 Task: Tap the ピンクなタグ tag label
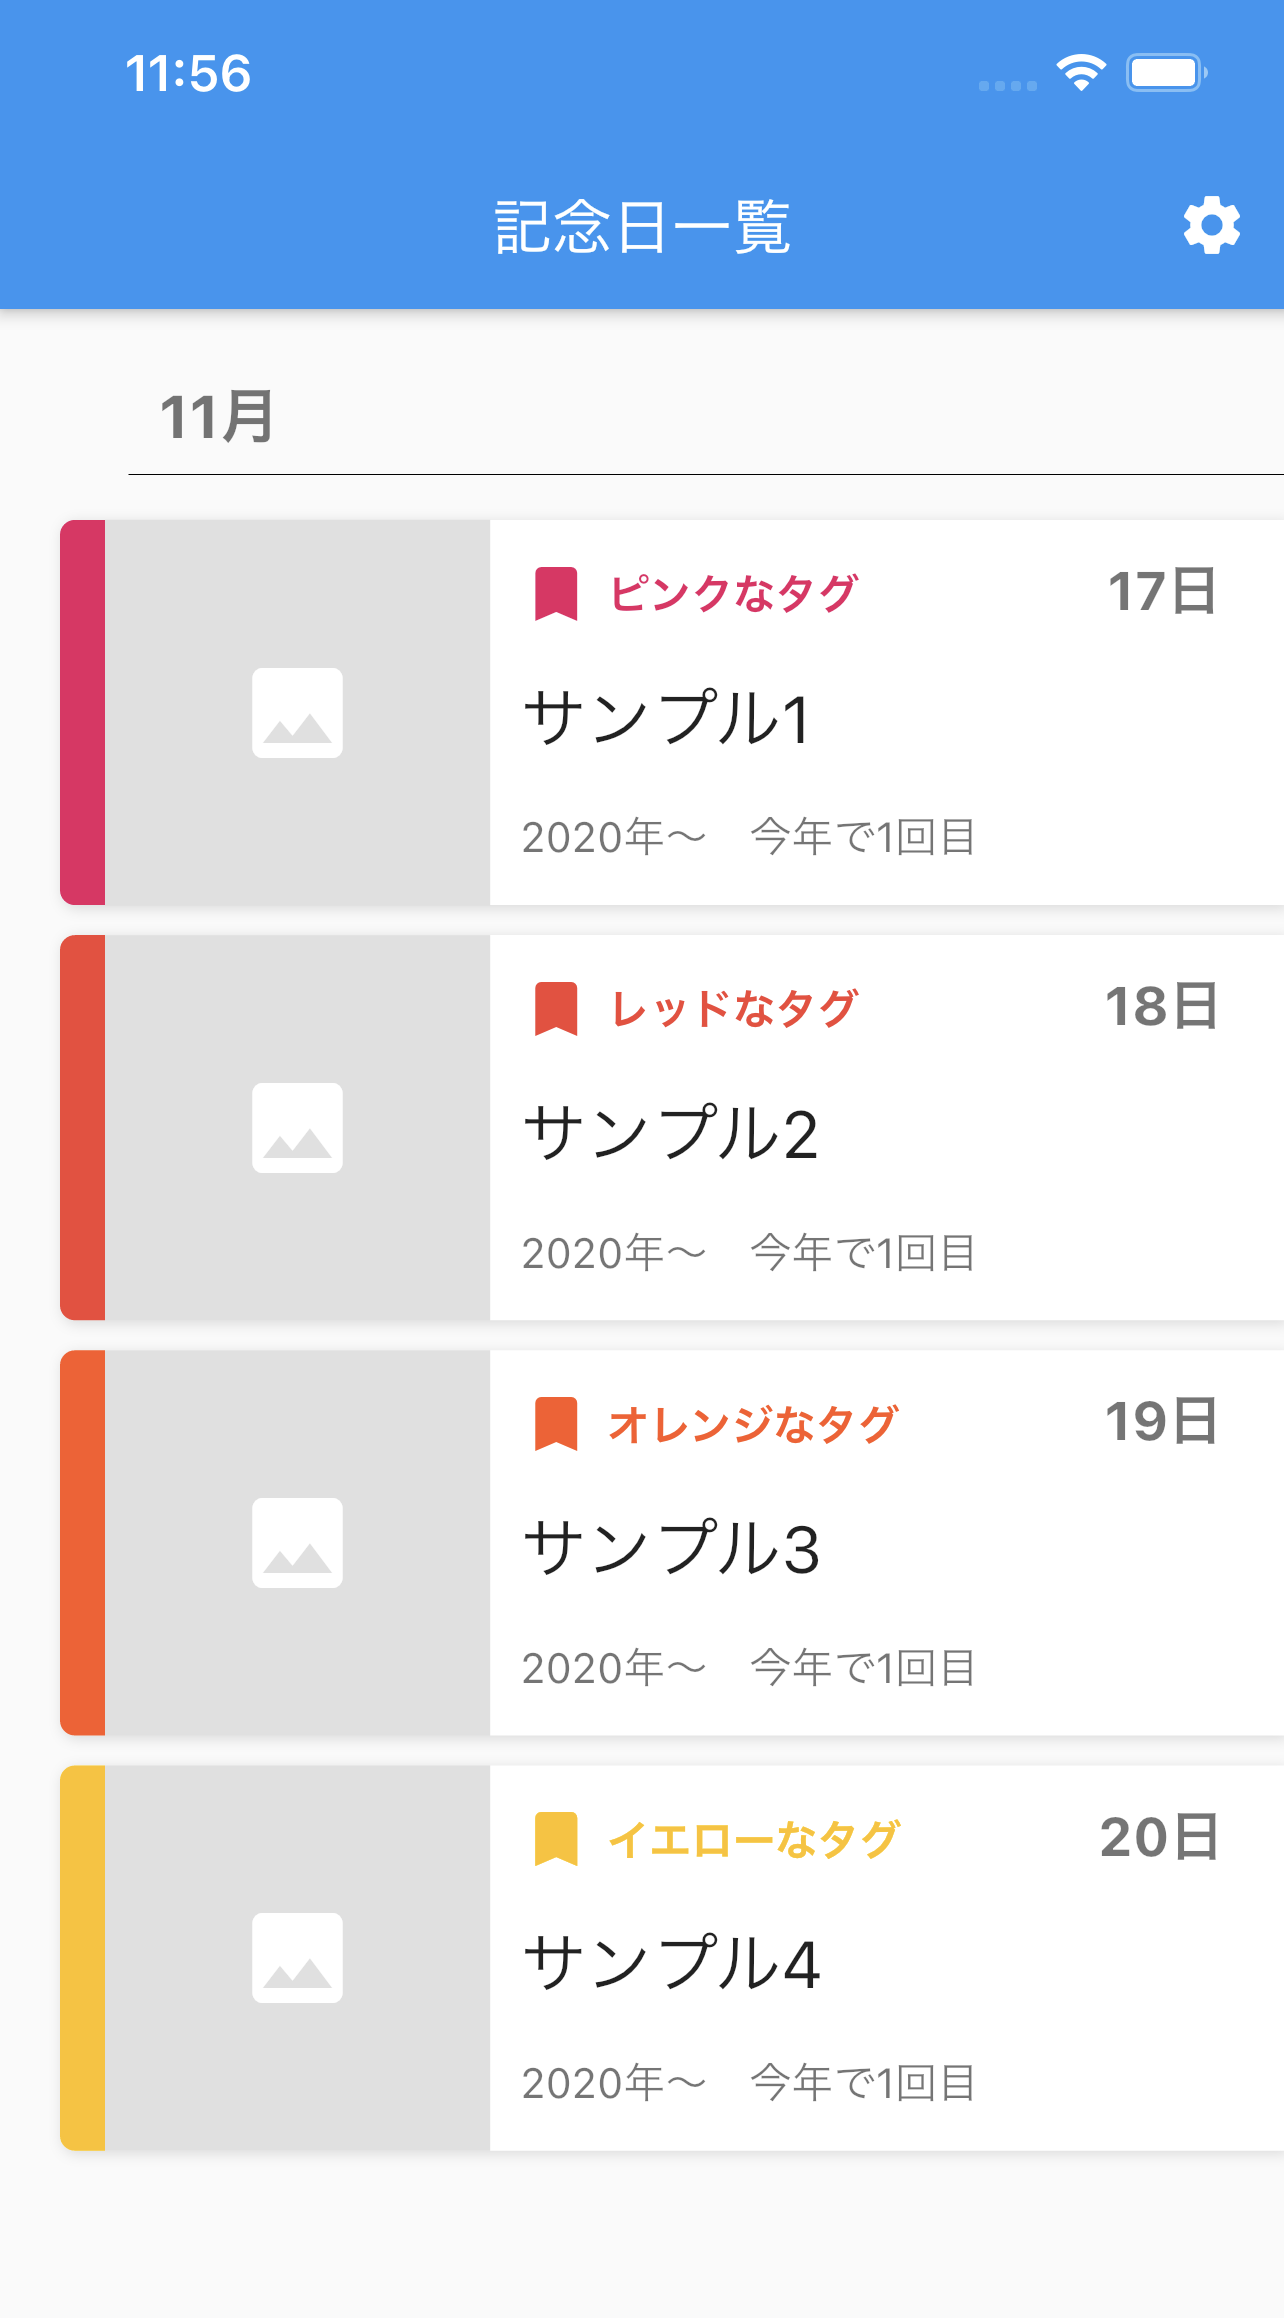click(x=733, y=593)
